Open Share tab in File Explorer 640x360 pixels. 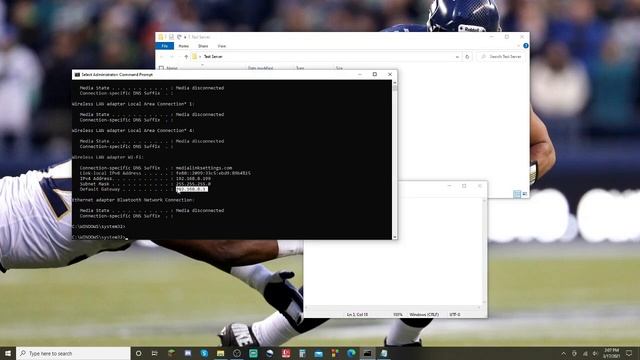click(203, 46)
